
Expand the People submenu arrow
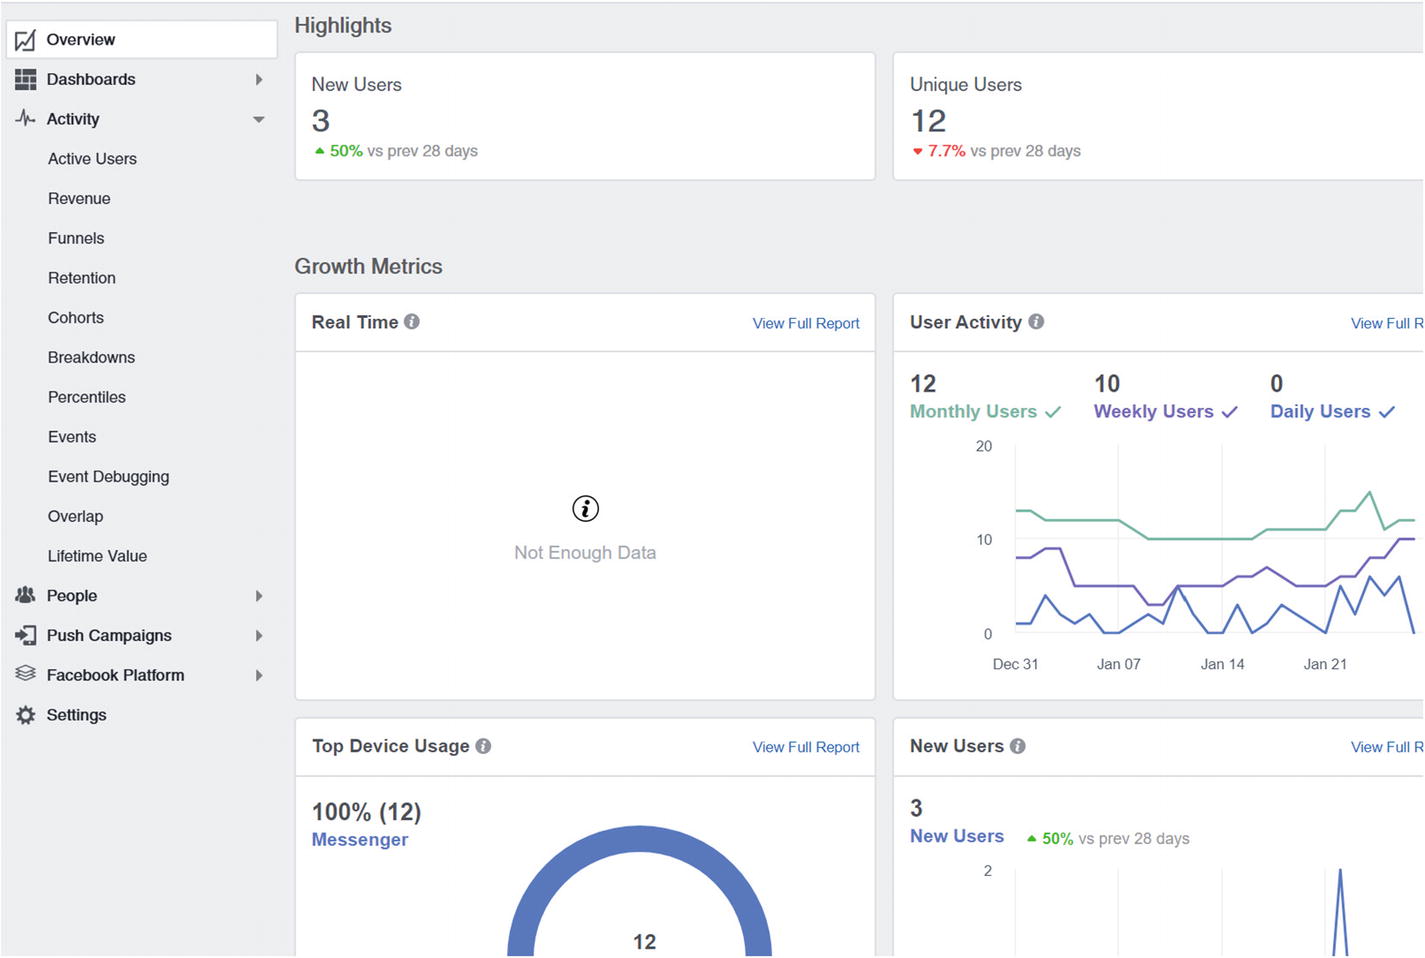pyautogui.click(x=259, y=596)
